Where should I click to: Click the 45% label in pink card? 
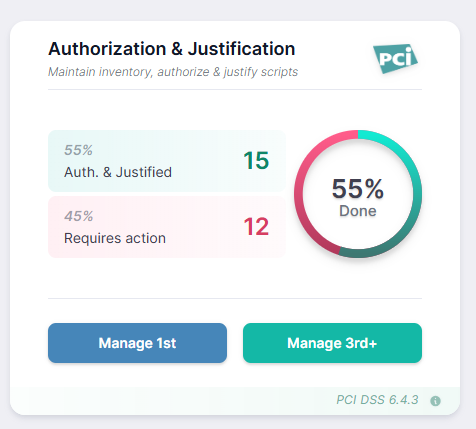pyautogui.click(x=79, y=216)
